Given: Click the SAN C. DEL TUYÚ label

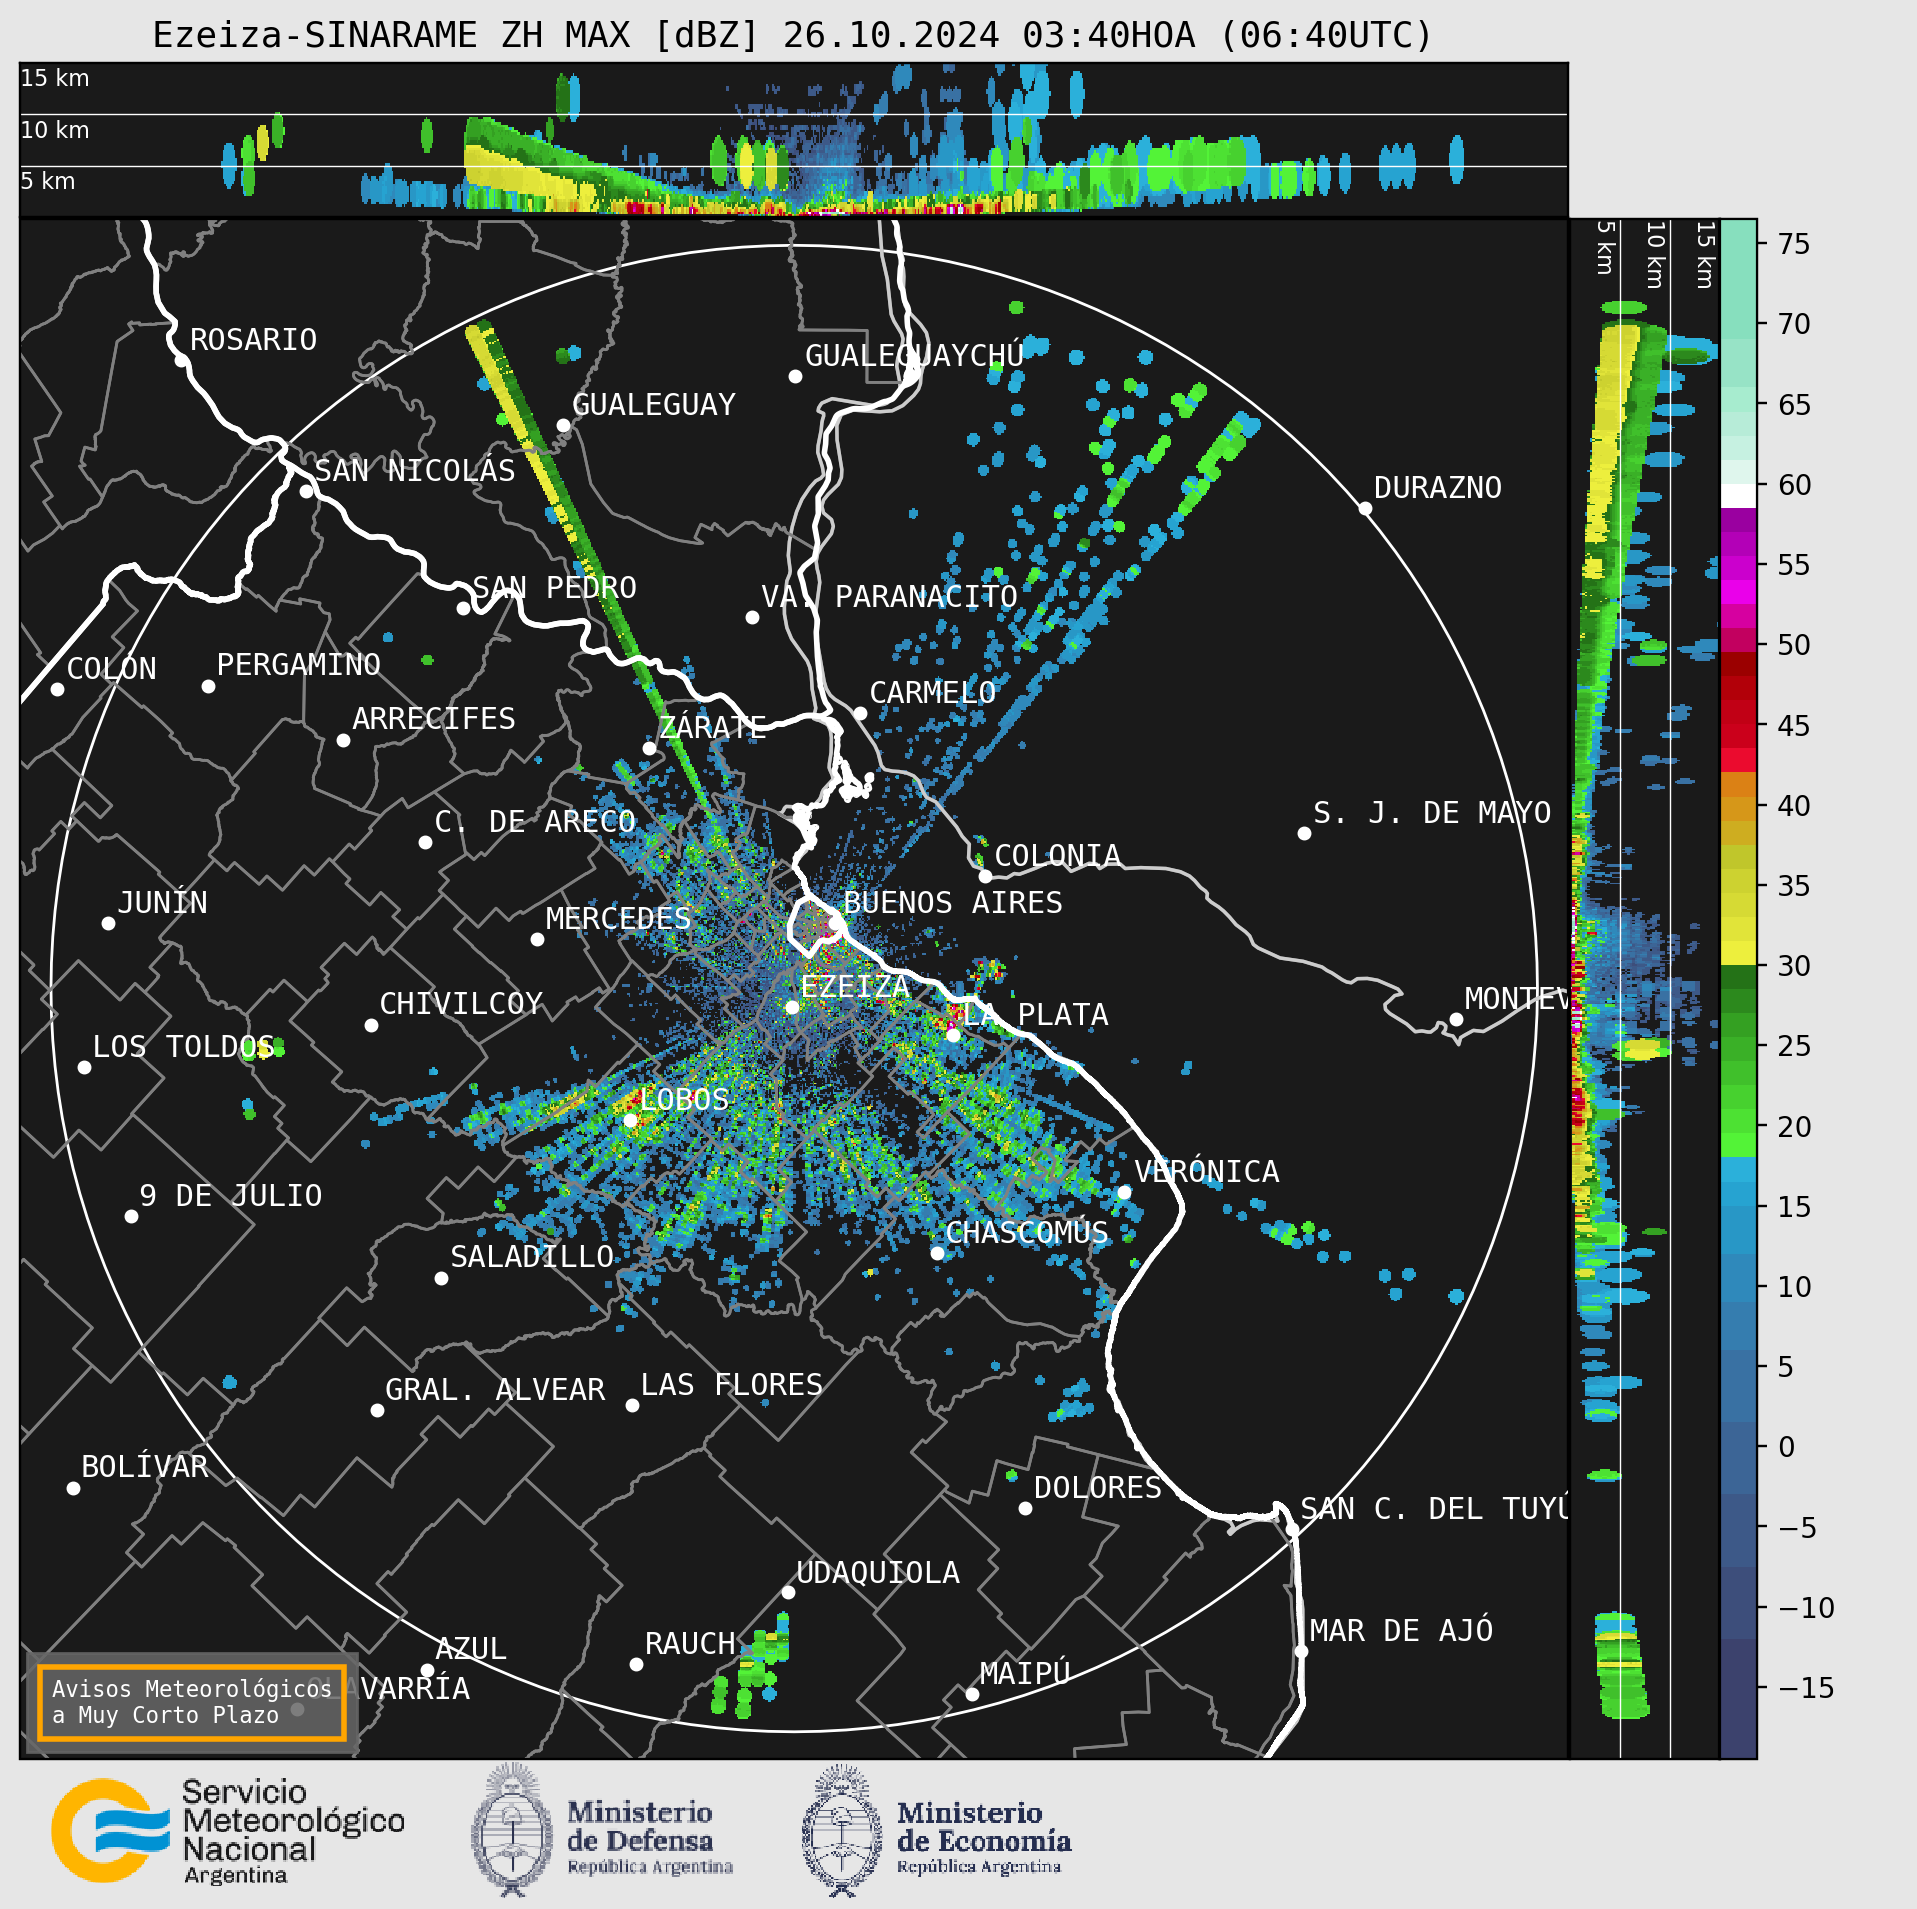Looking at the screenshot, I should (1434, 1508).
